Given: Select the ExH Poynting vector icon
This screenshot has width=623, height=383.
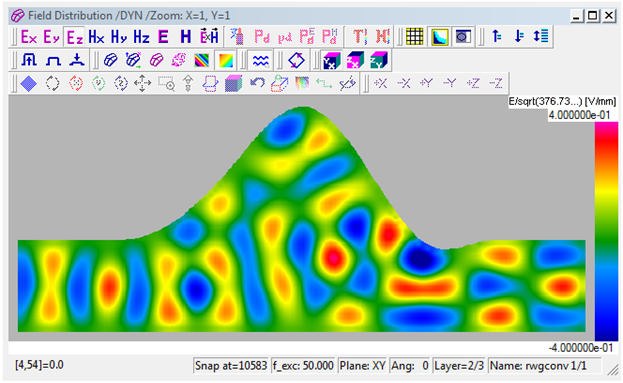Looking at the screenshot, I should click(209, 37).
